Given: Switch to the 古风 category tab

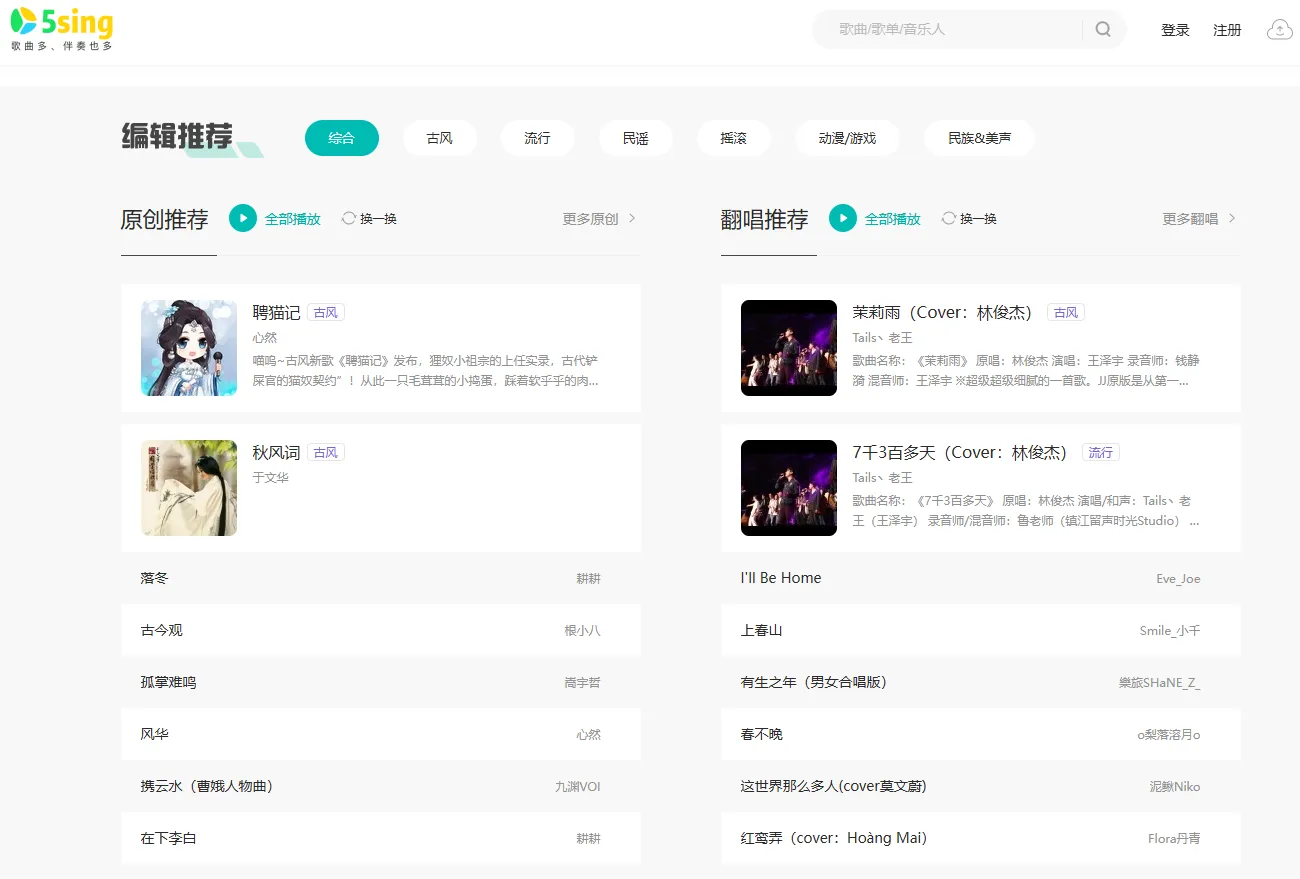Looking at the screenshot, I should [440, 138].
